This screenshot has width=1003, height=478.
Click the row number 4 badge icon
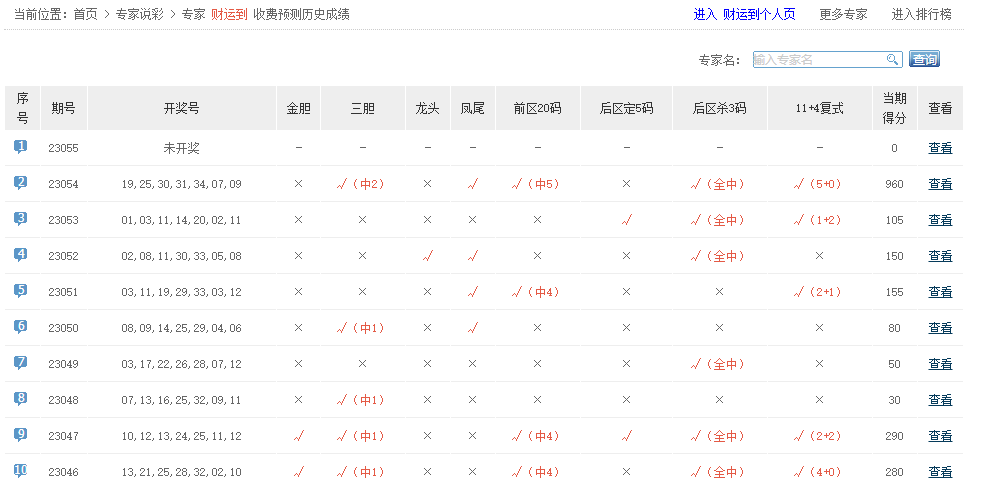pos(21,255)
